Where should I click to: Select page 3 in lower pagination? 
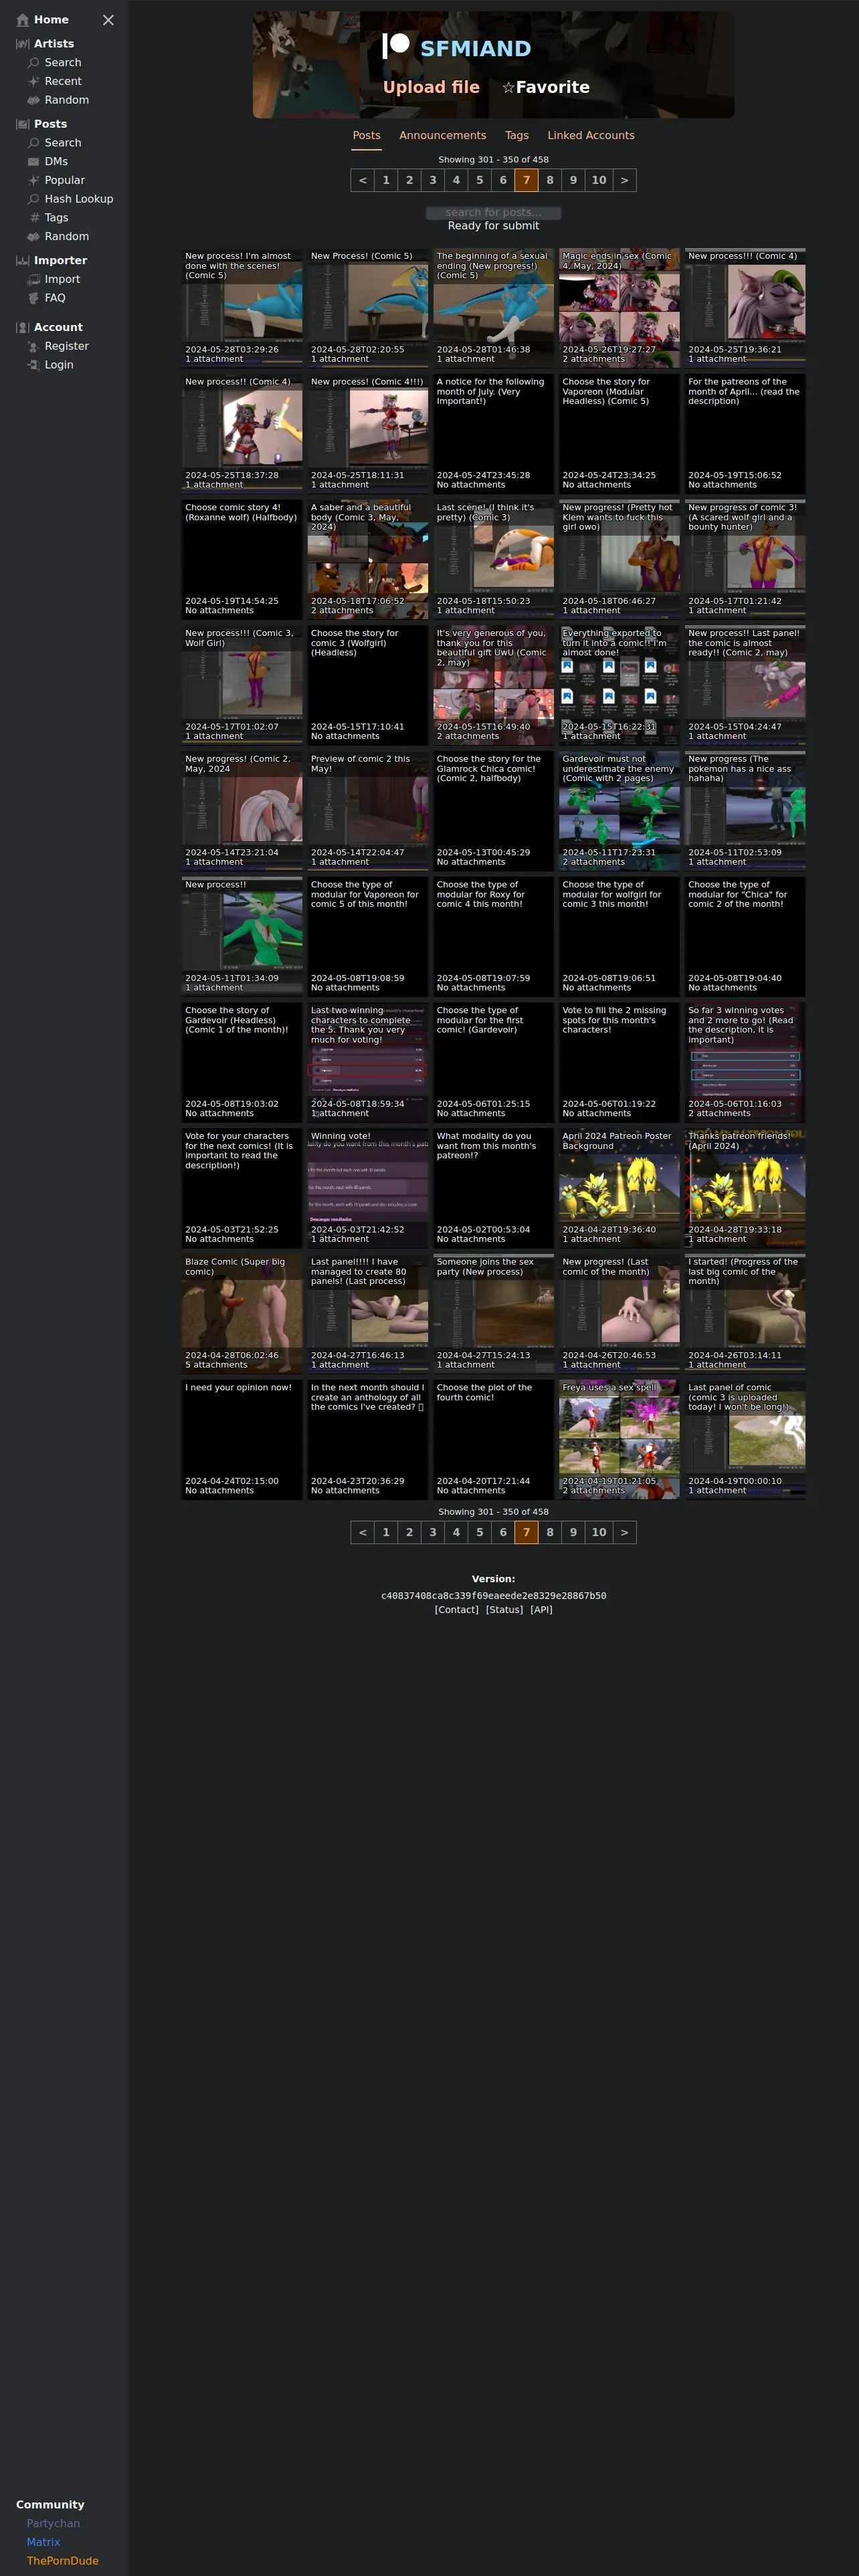pos(433,1533)
